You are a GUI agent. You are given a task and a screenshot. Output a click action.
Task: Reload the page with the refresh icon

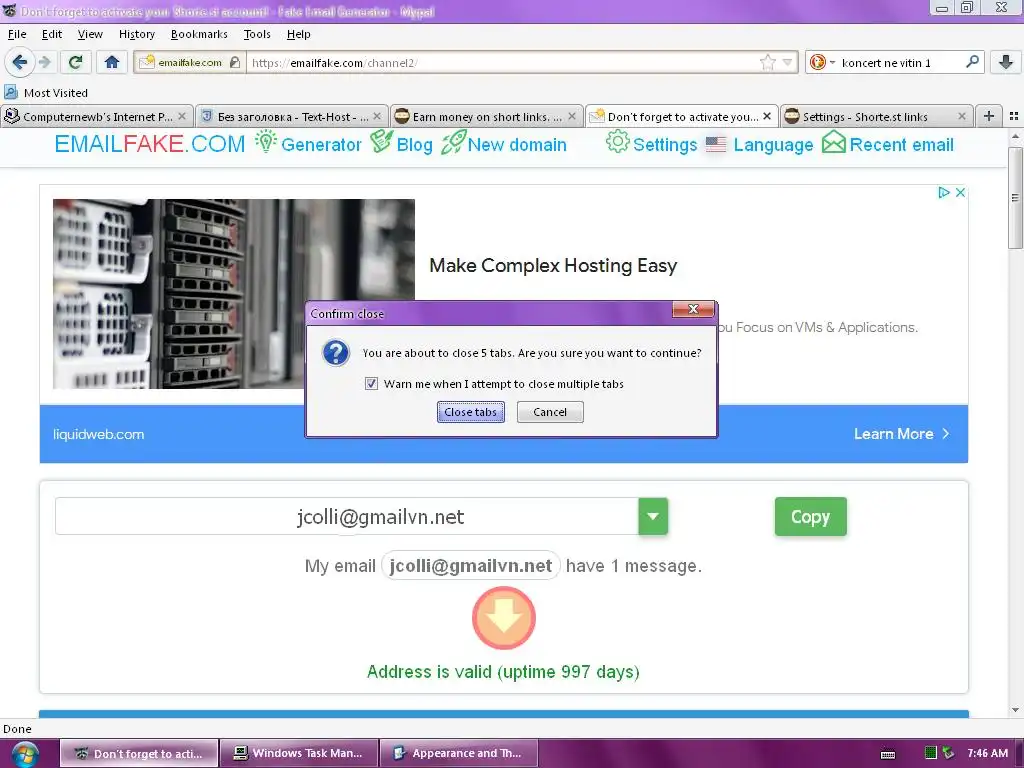tap(75, 62)
